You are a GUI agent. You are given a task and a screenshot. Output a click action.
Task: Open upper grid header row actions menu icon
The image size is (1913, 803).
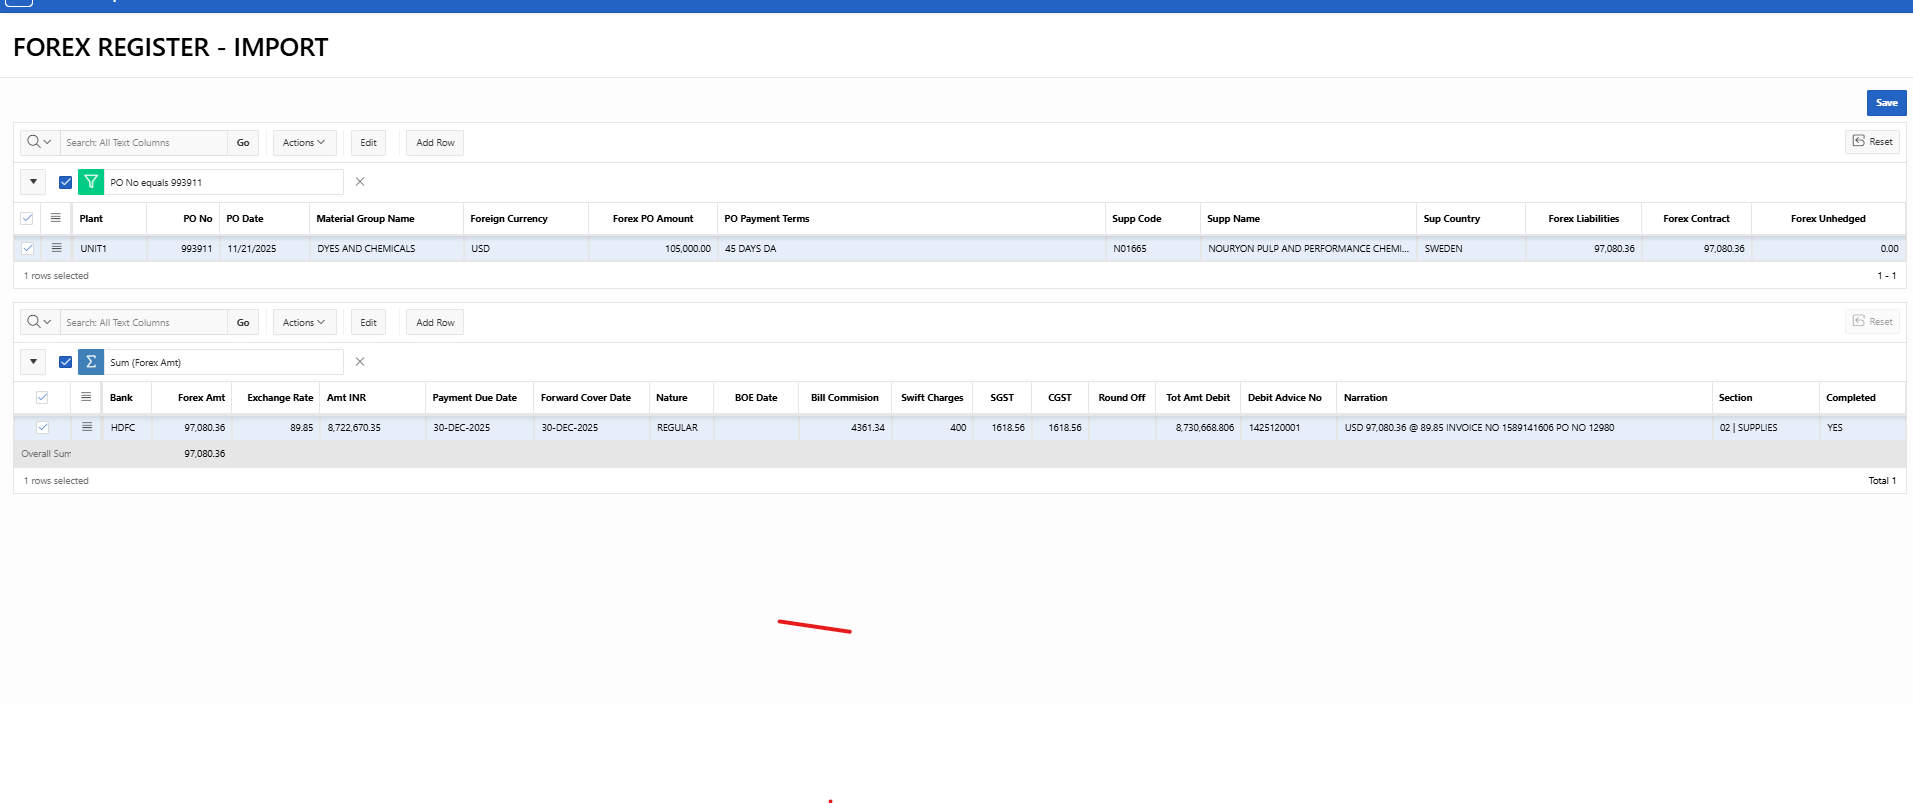[x=56, y=218]
